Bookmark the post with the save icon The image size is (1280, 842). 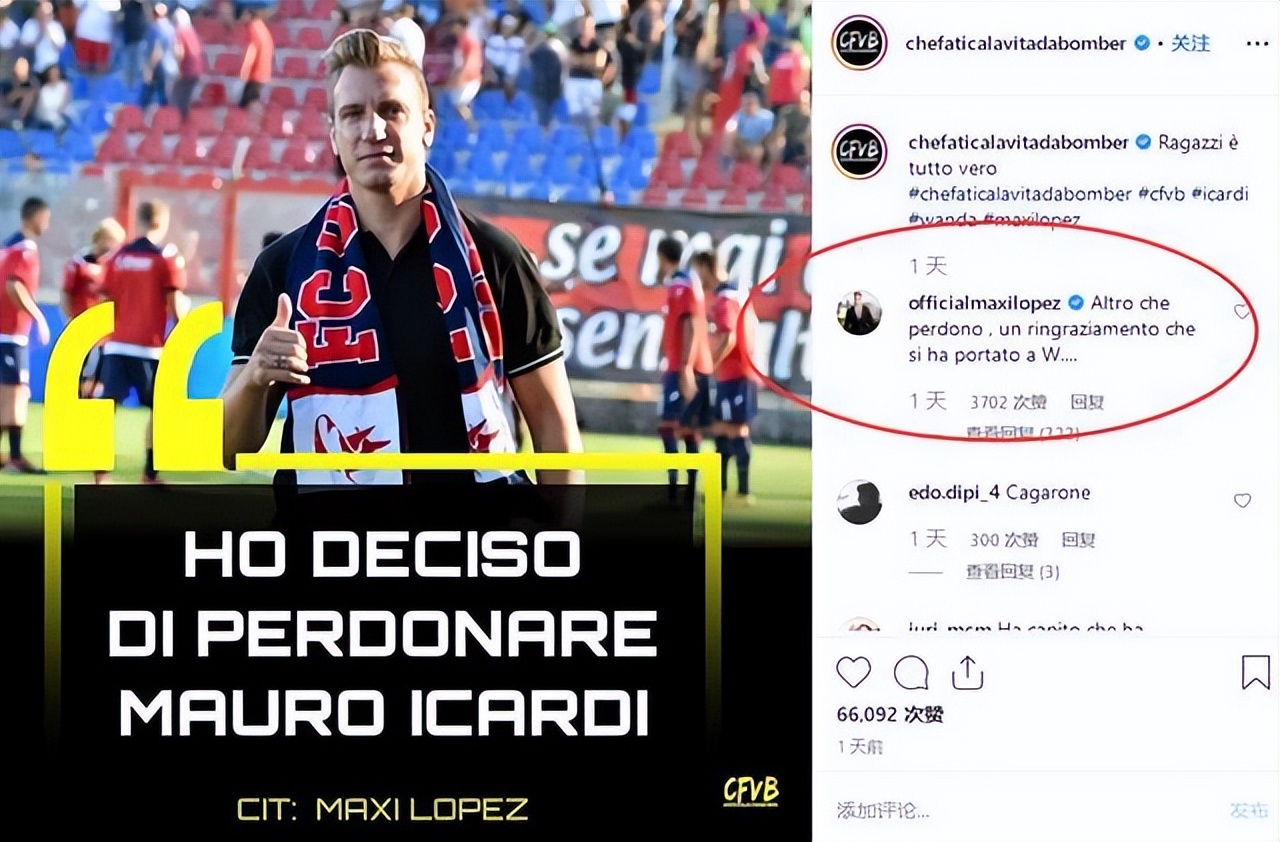tap(1255, 673)
